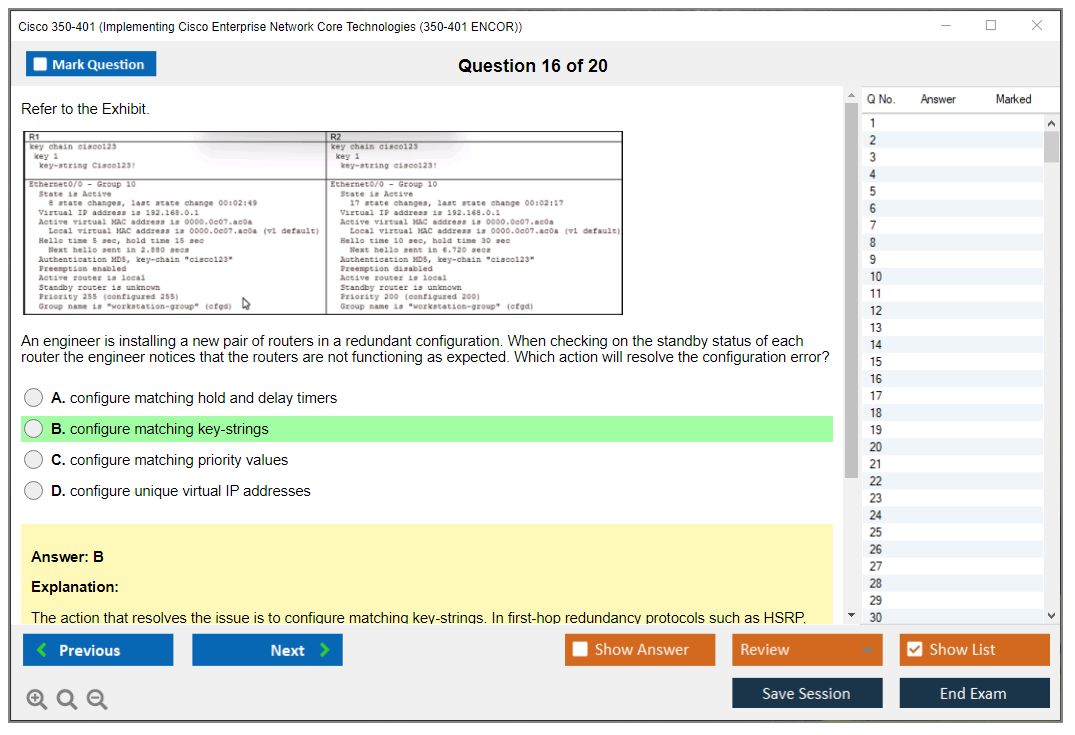Open question 20 from the list

click(x=952, y=447)
